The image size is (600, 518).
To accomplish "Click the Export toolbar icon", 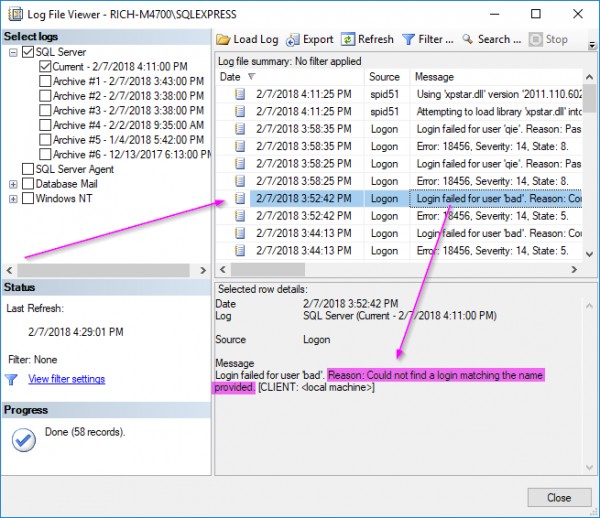I will pyautogui.click(x=293, y=39).
